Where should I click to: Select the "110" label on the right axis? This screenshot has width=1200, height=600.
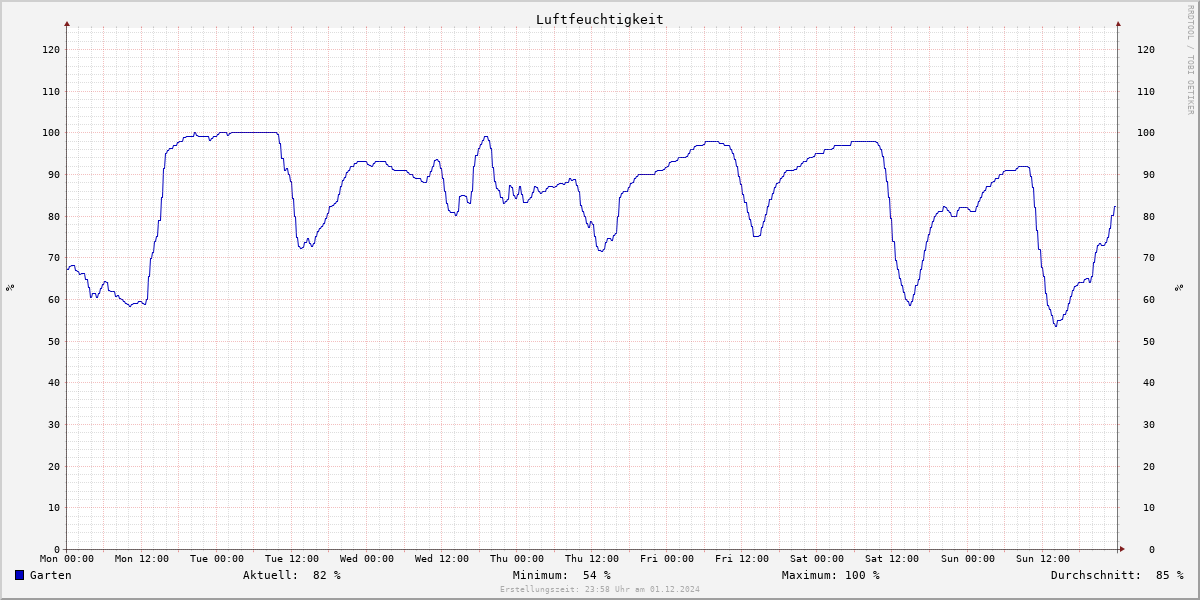coord(1146,92)
